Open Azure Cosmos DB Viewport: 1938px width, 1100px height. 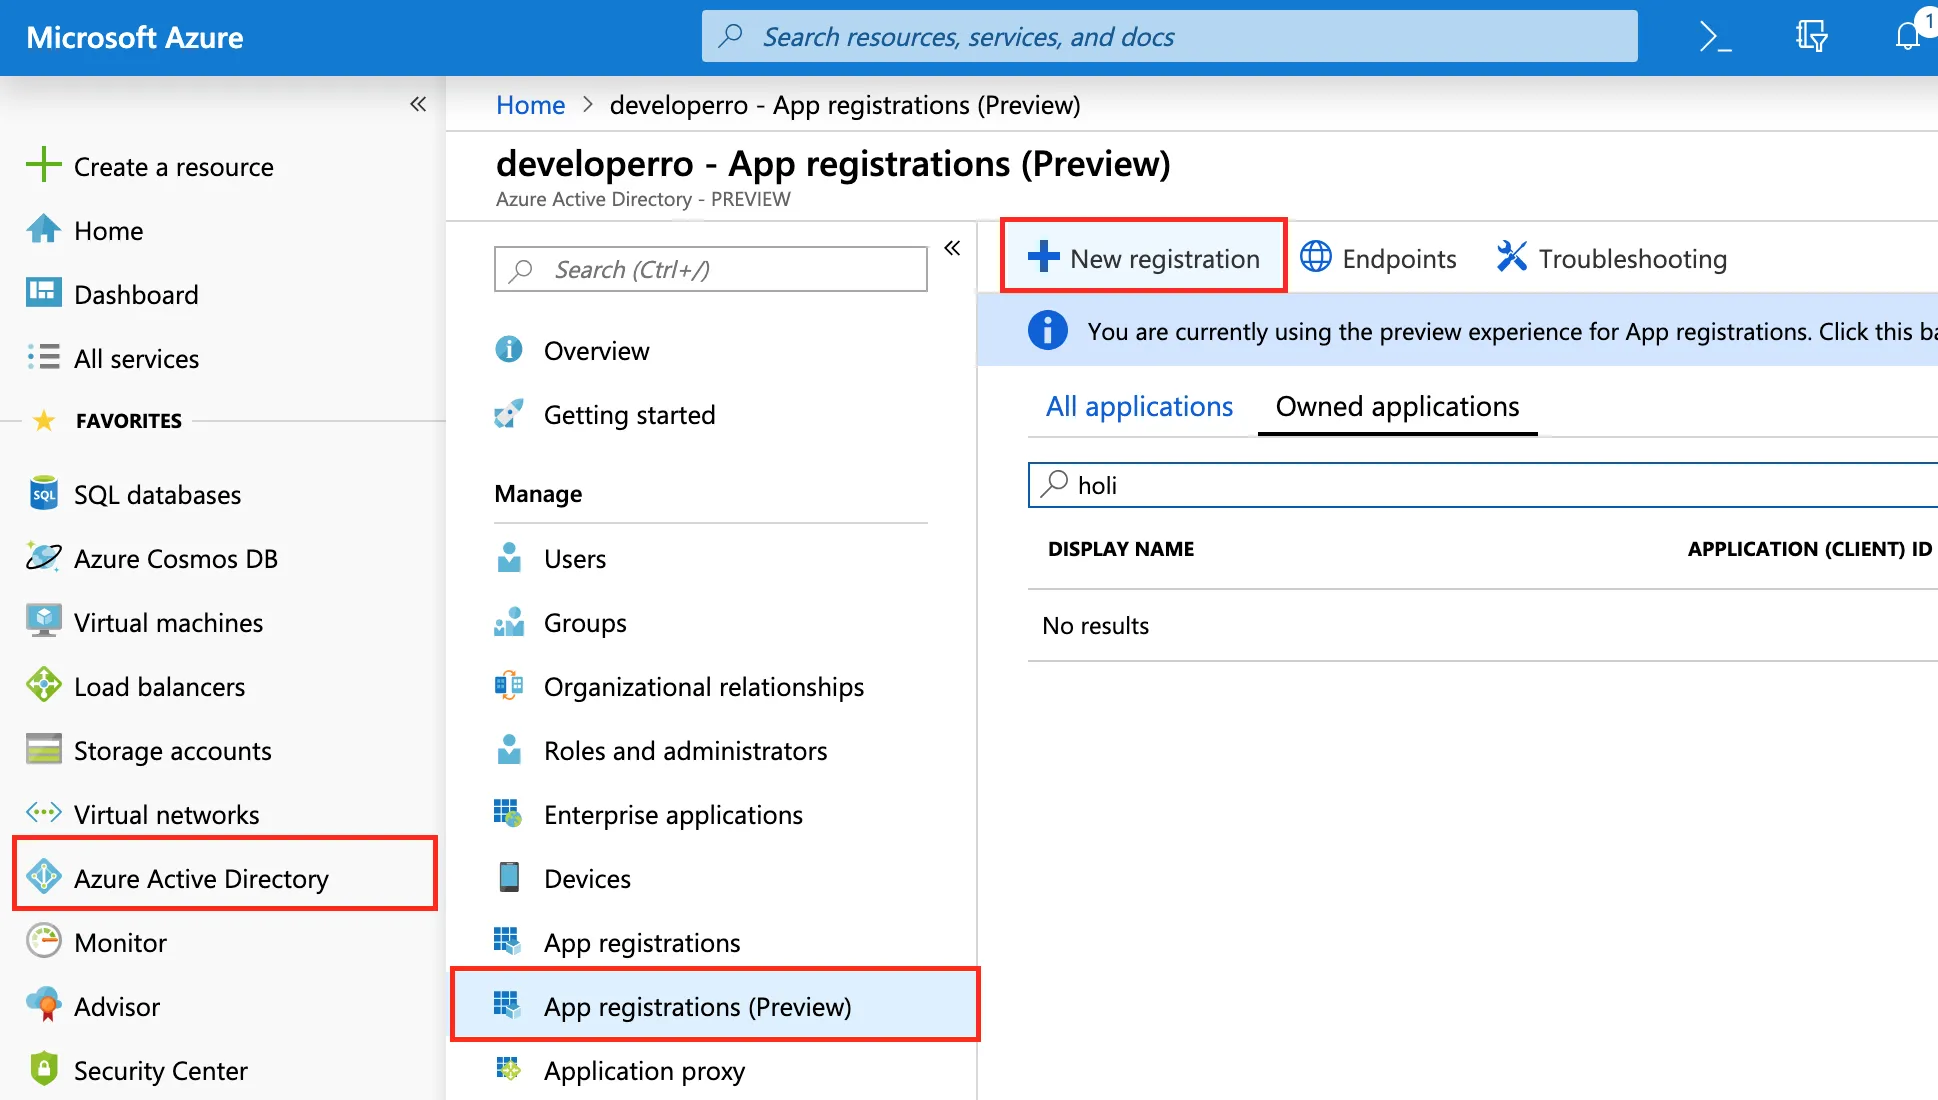coord(175,558)
